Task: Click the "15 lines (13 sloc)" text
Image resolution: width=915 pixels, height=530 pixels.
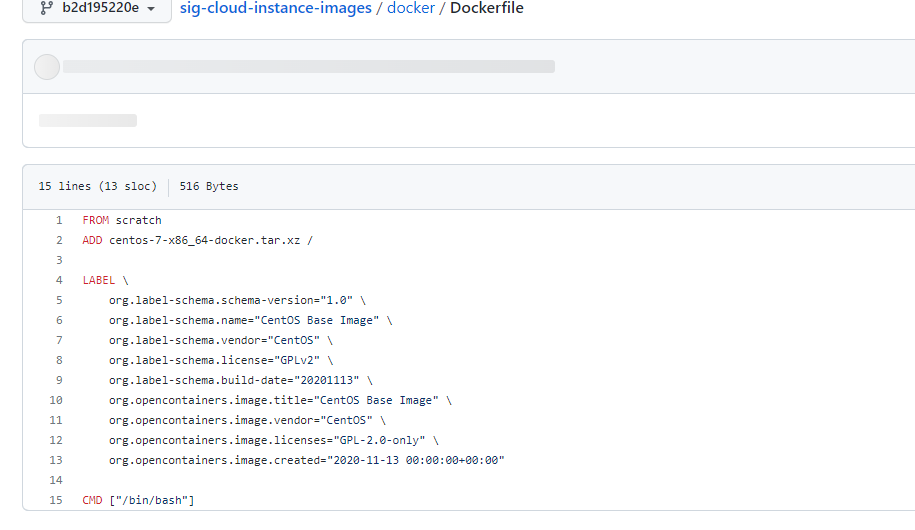Action: 97,186
